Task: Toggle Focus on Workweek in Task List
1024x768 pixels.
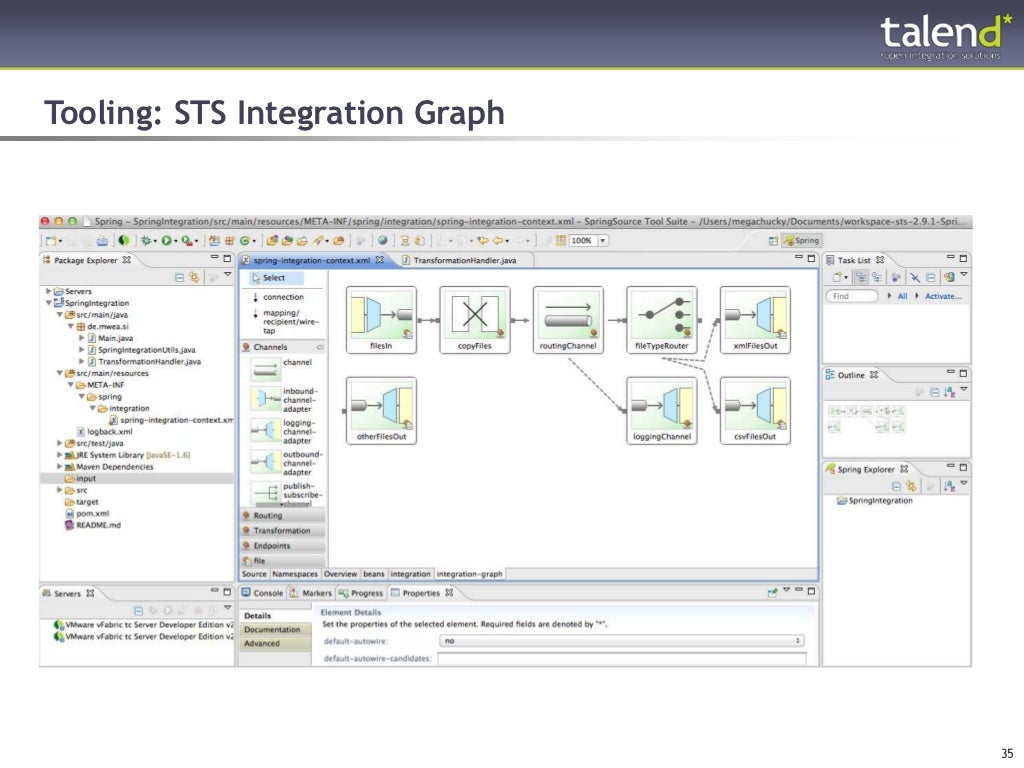Action: click(896, 278)
